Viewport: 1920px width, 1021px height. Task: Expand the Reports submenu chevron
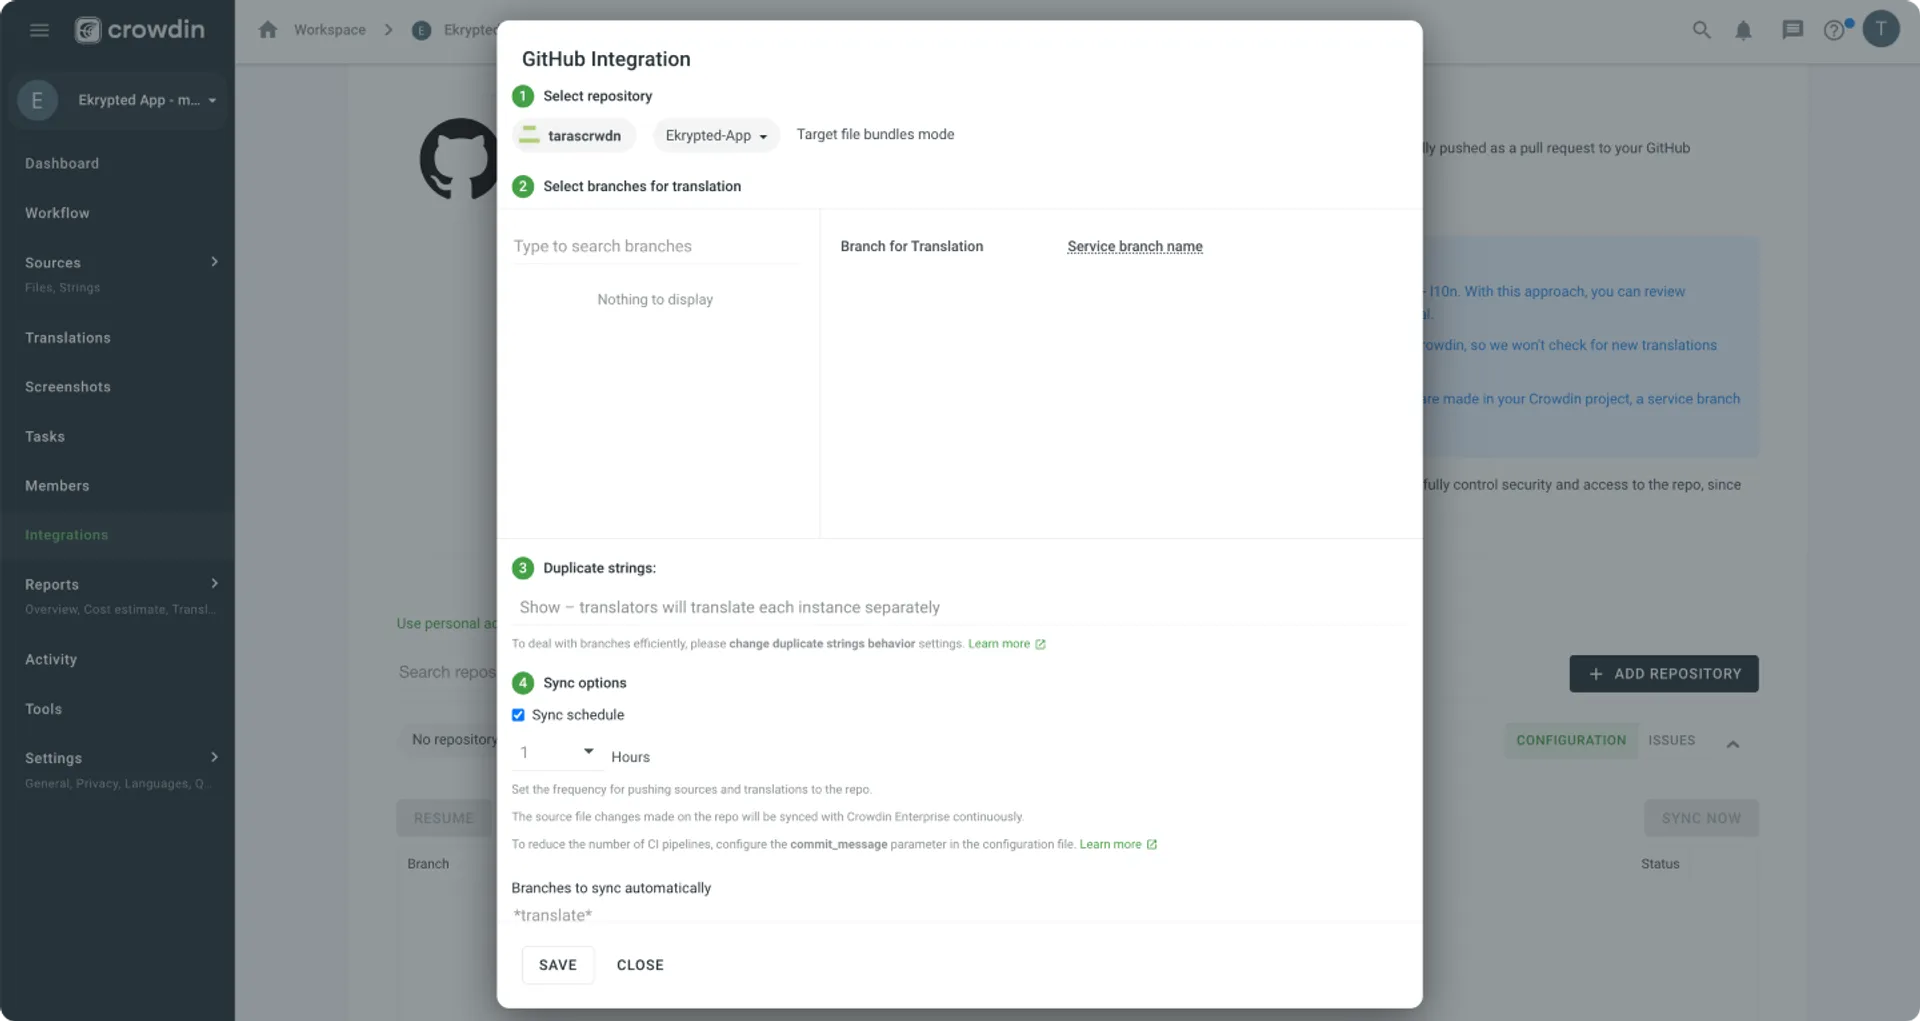[x=214, y=584]
